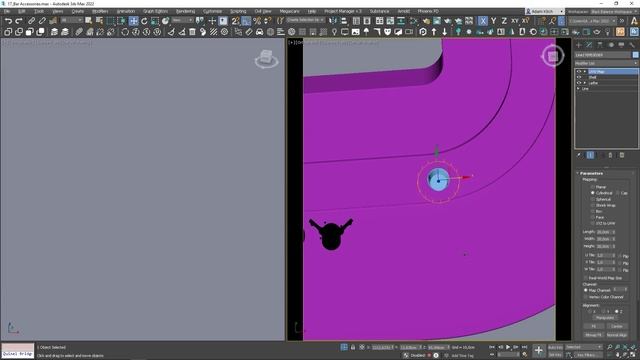Activate the Select and Rotate tool

tap(144, 21)
